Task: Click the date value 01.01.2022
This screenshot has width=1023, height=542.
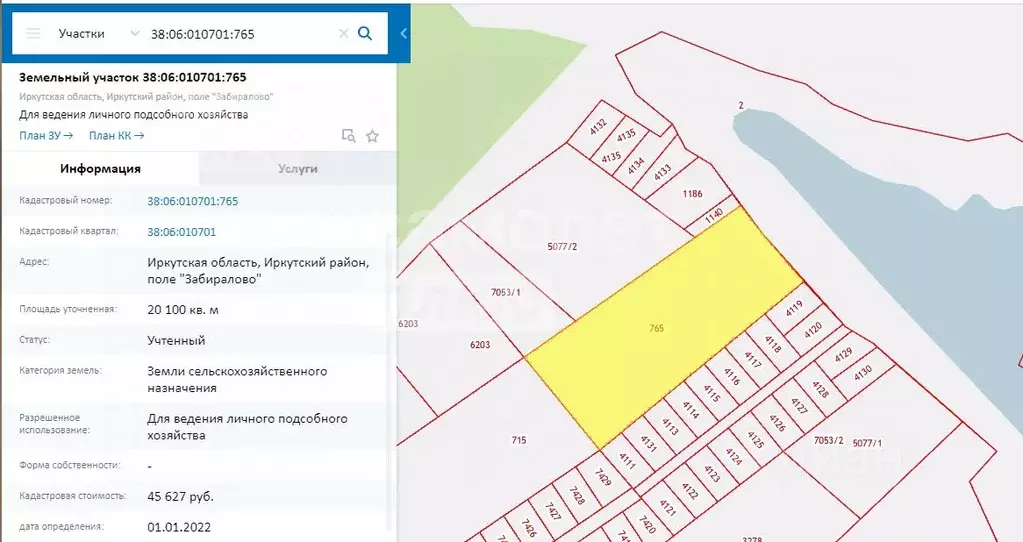Action: (x=179, y=527)
